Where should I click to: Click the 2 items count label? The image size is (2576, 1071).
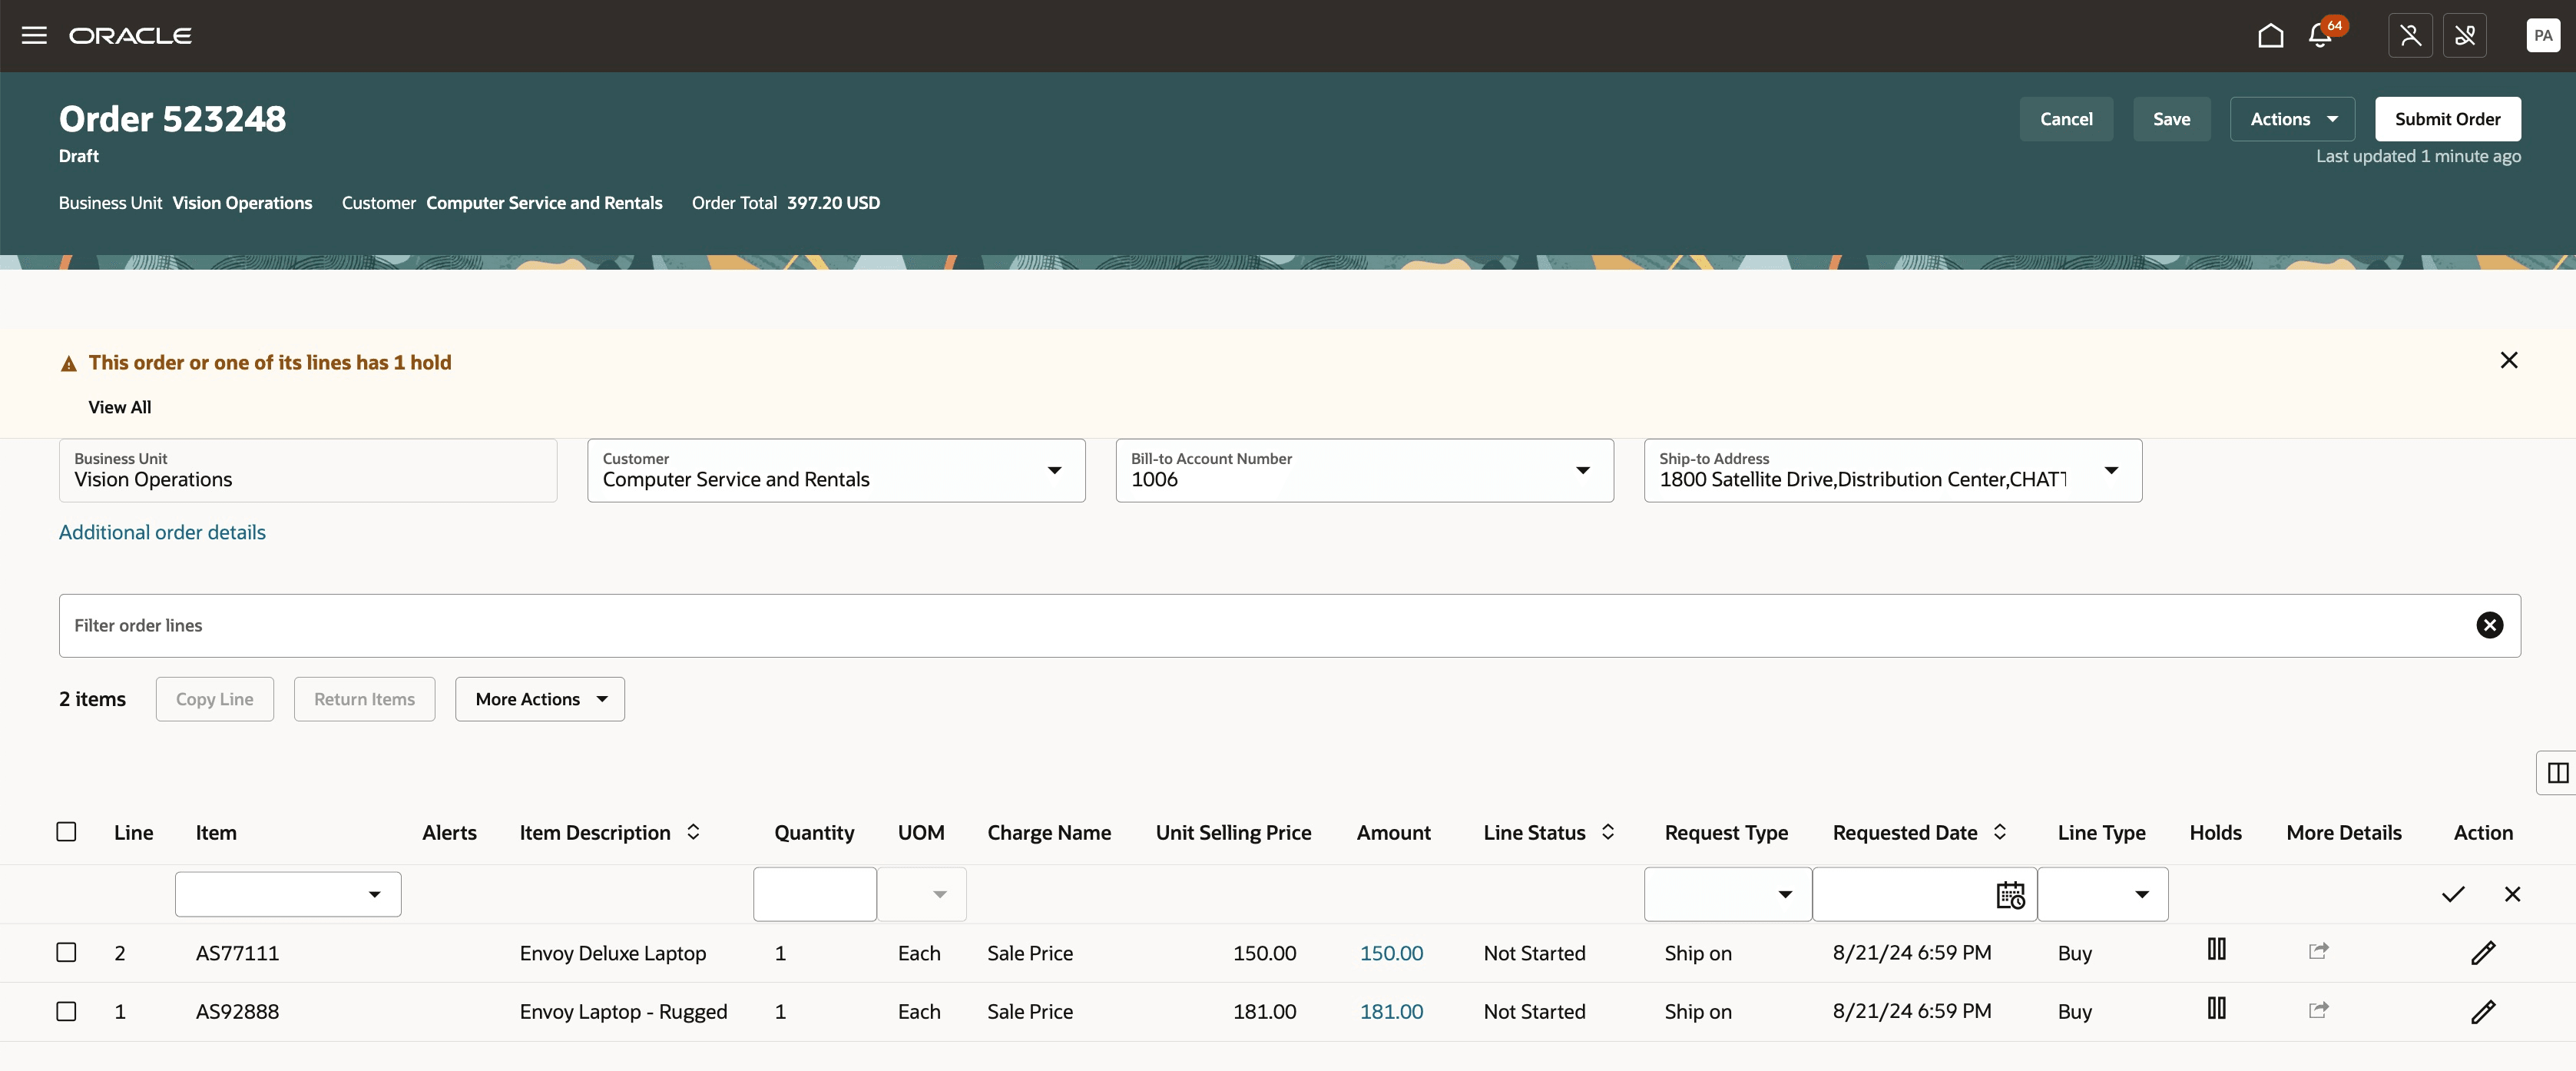tap(92, 699)
